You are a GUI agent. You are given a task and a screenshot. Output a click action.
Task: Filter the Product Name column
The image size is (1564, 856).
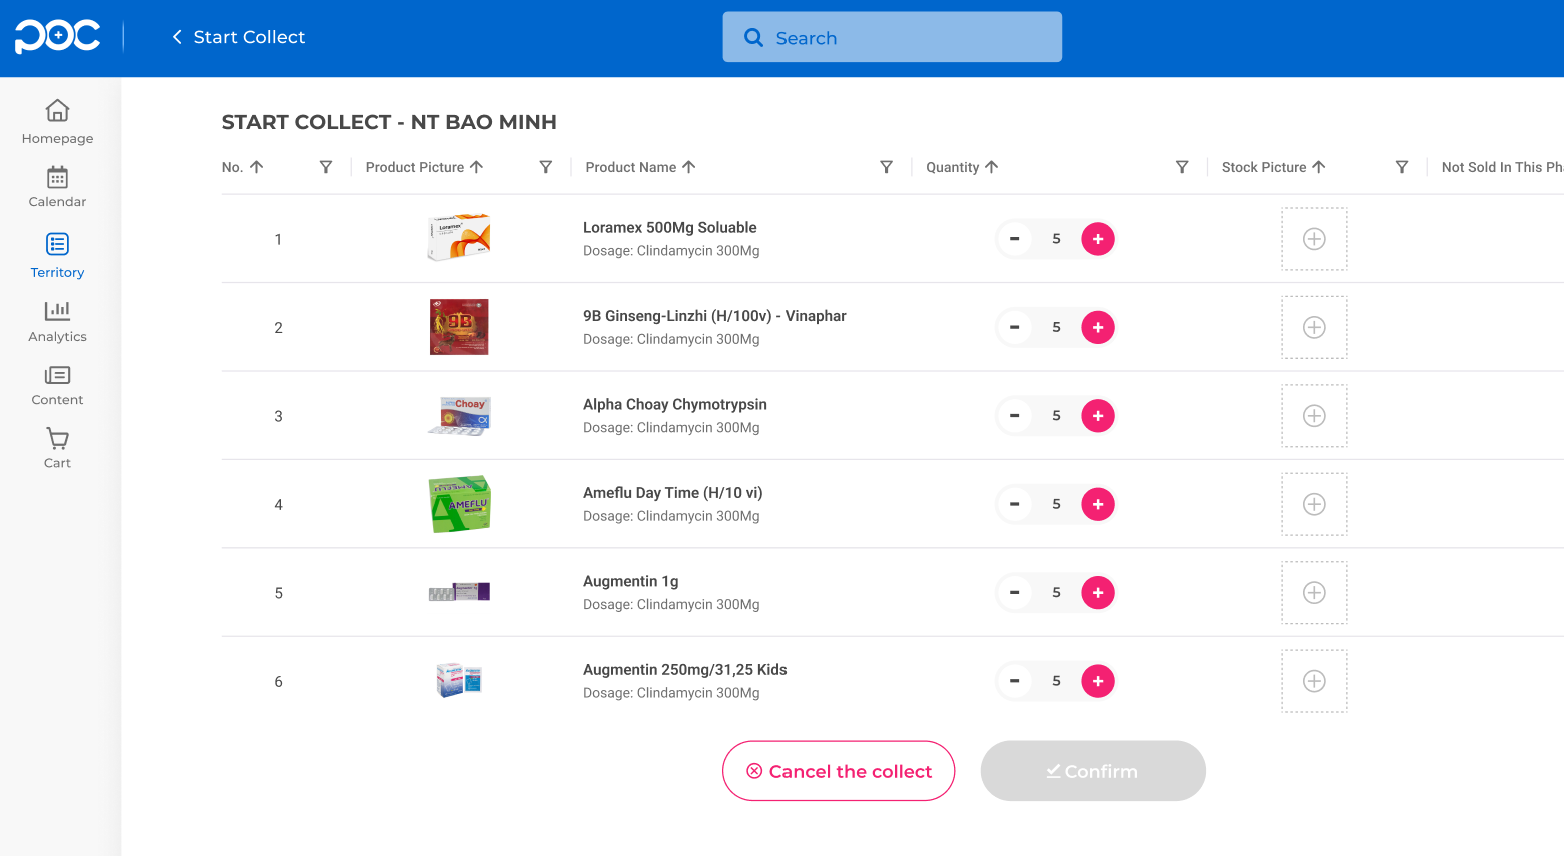point(886,167)
